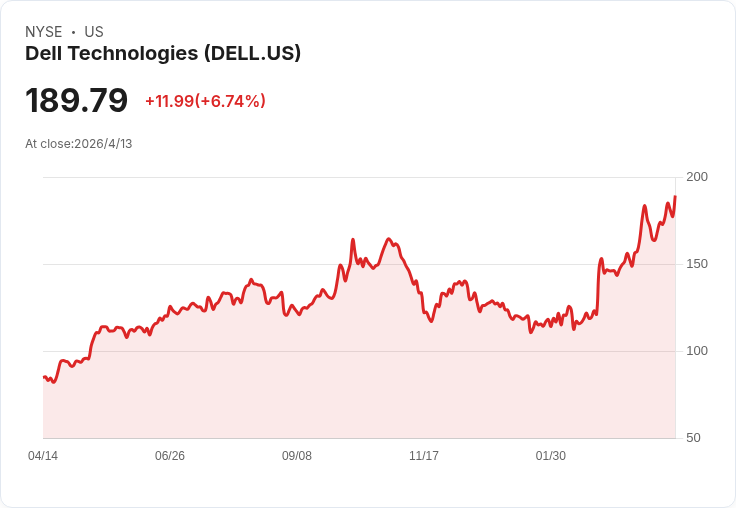The image size is (736, 508).
Task: Click the 150 price axis label
Action: point(697,264)
